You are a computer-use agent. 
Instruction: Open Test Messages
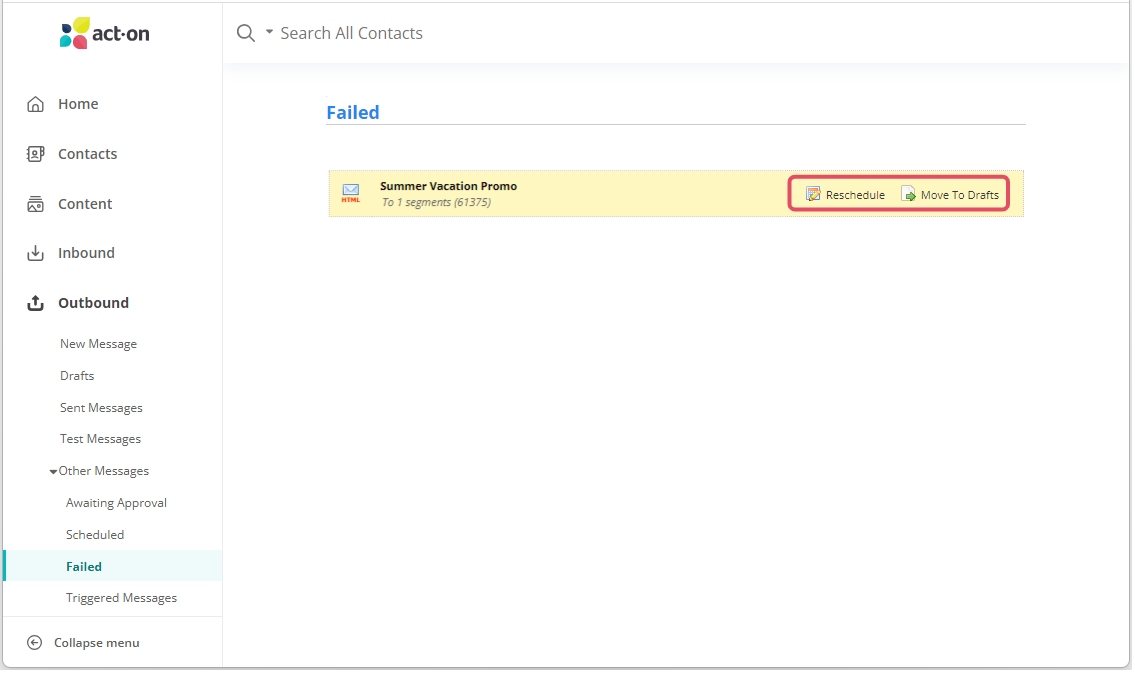pyautogui.click(x=101, y=439)
